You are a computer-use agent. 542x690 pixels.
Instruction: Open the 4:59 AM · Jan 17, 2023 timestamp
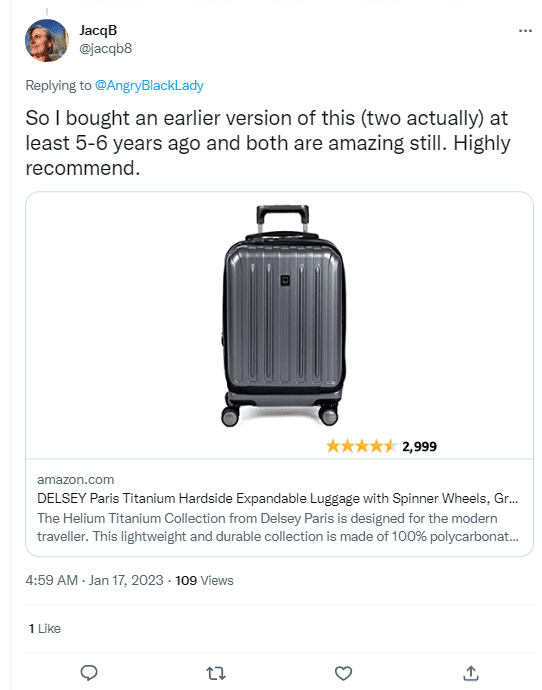[x=94, y=580]
